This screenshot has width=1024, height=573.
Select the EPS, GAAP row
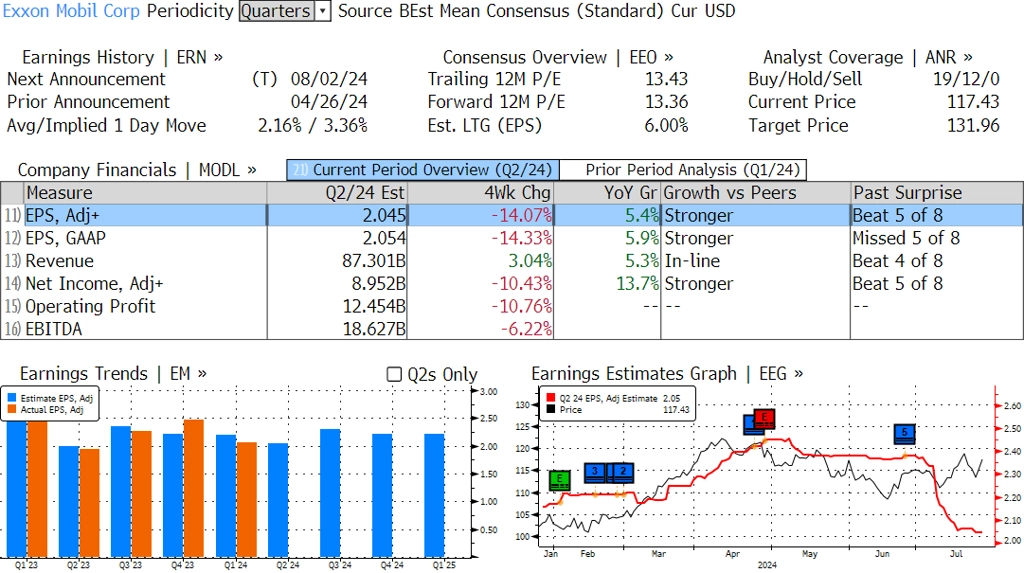coord(512,238)
